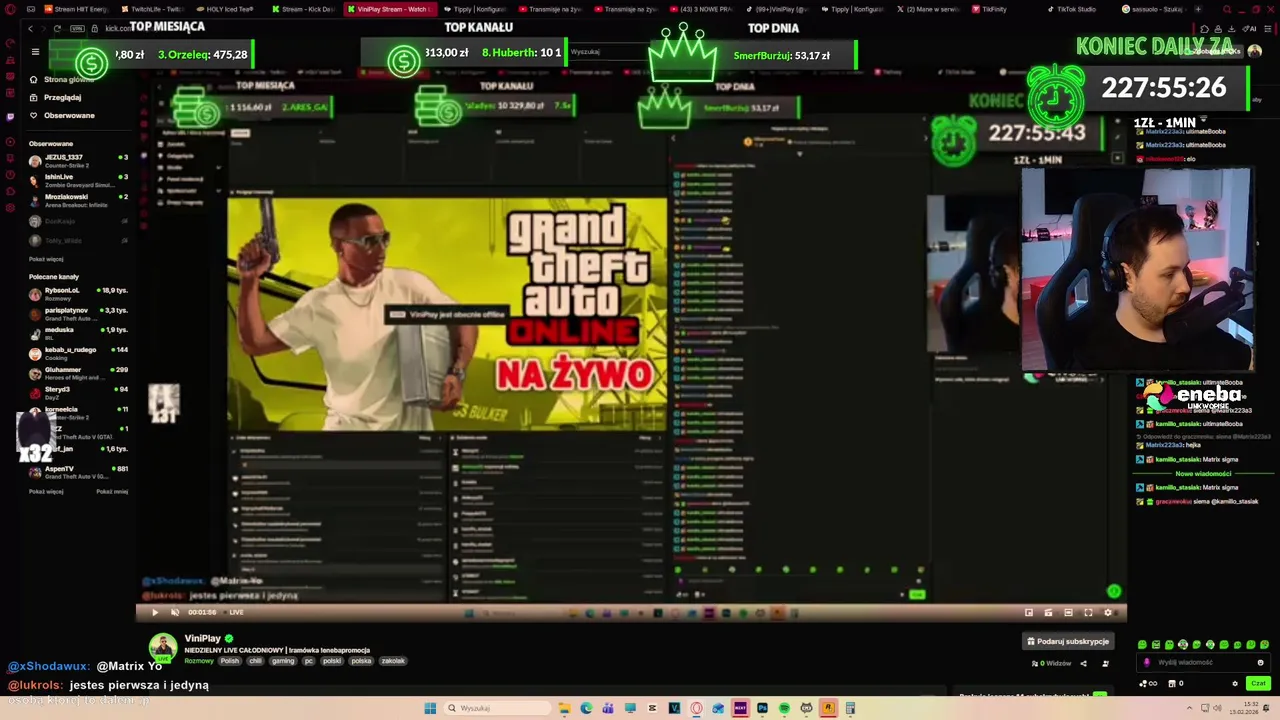Open ViniPlay channel avatar
The width and height of the screenshot is (1280, 720).
[163, 647]
